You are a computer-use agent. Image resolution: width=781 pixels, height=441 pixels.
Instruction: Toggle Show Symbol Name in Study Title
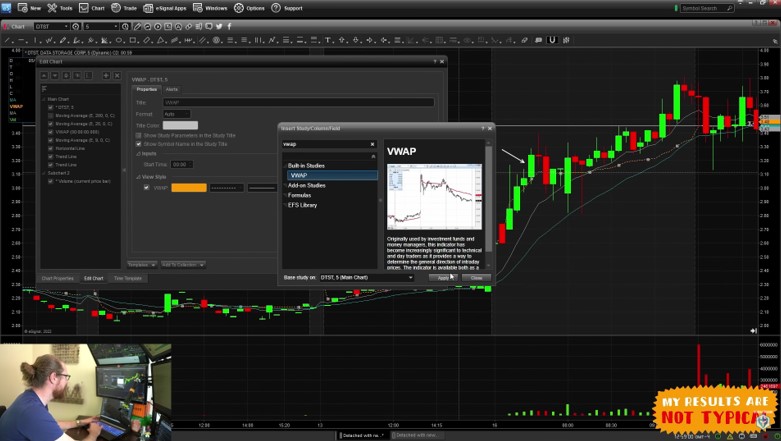(139, 144)
